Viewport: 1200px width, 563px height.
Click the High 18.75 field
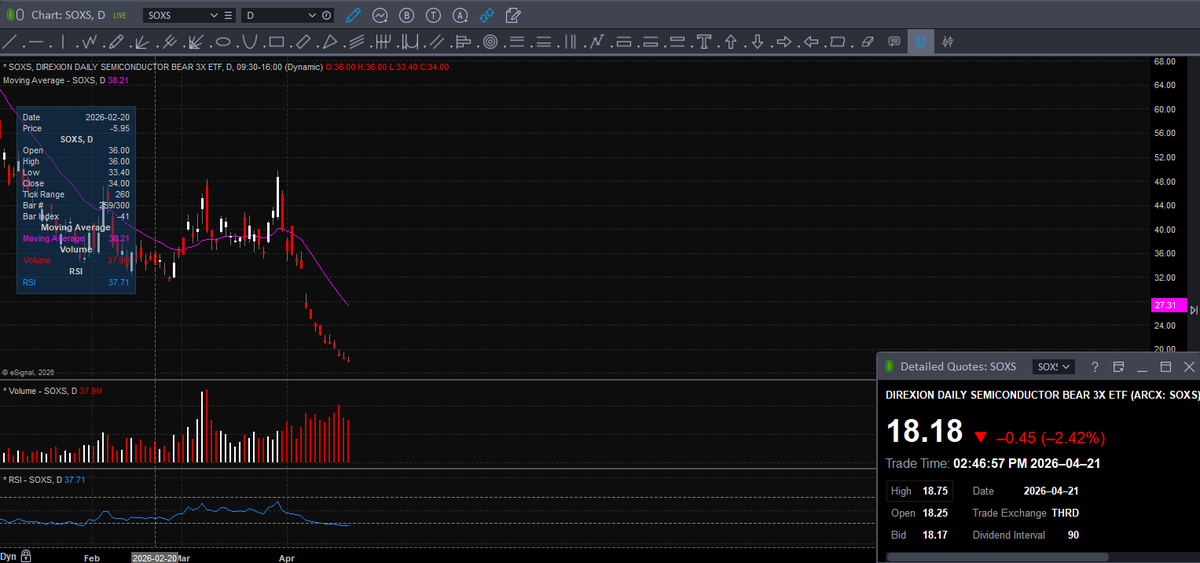pyautogui.click(x=920, y=491)
